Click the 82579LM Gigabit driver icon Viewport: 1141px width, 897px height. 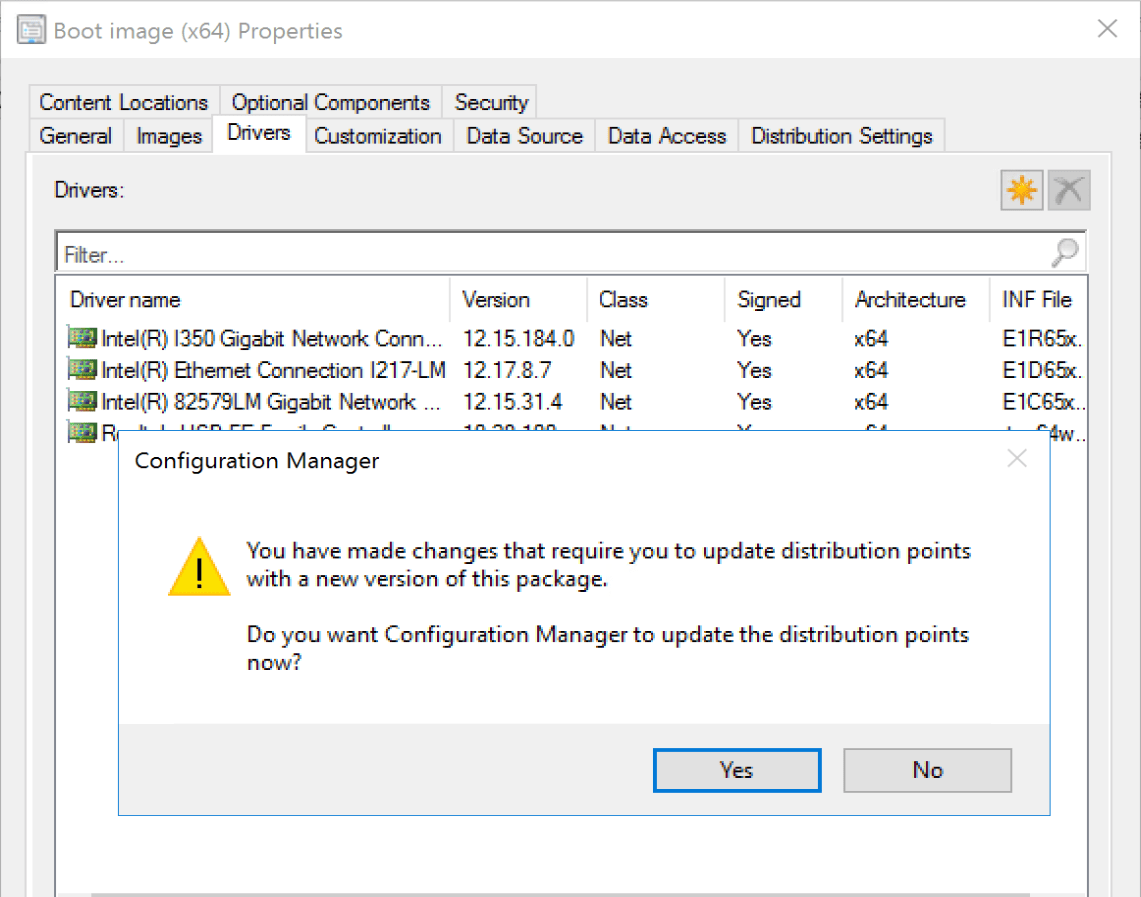[x=82, y=402]
